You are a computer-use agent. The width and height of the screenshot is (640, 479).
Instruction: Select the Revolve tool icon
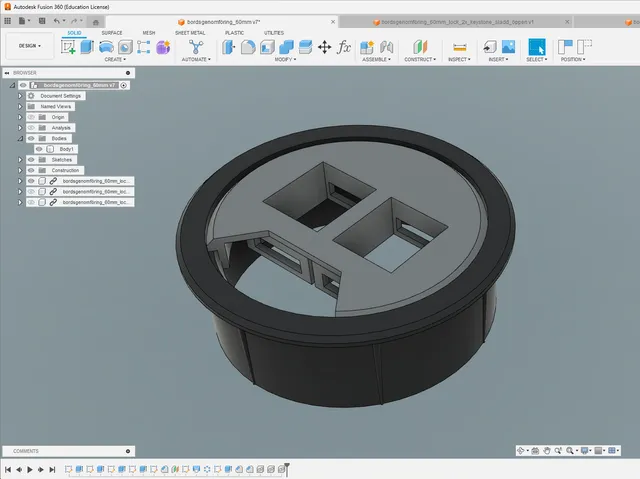click(106, 47)
